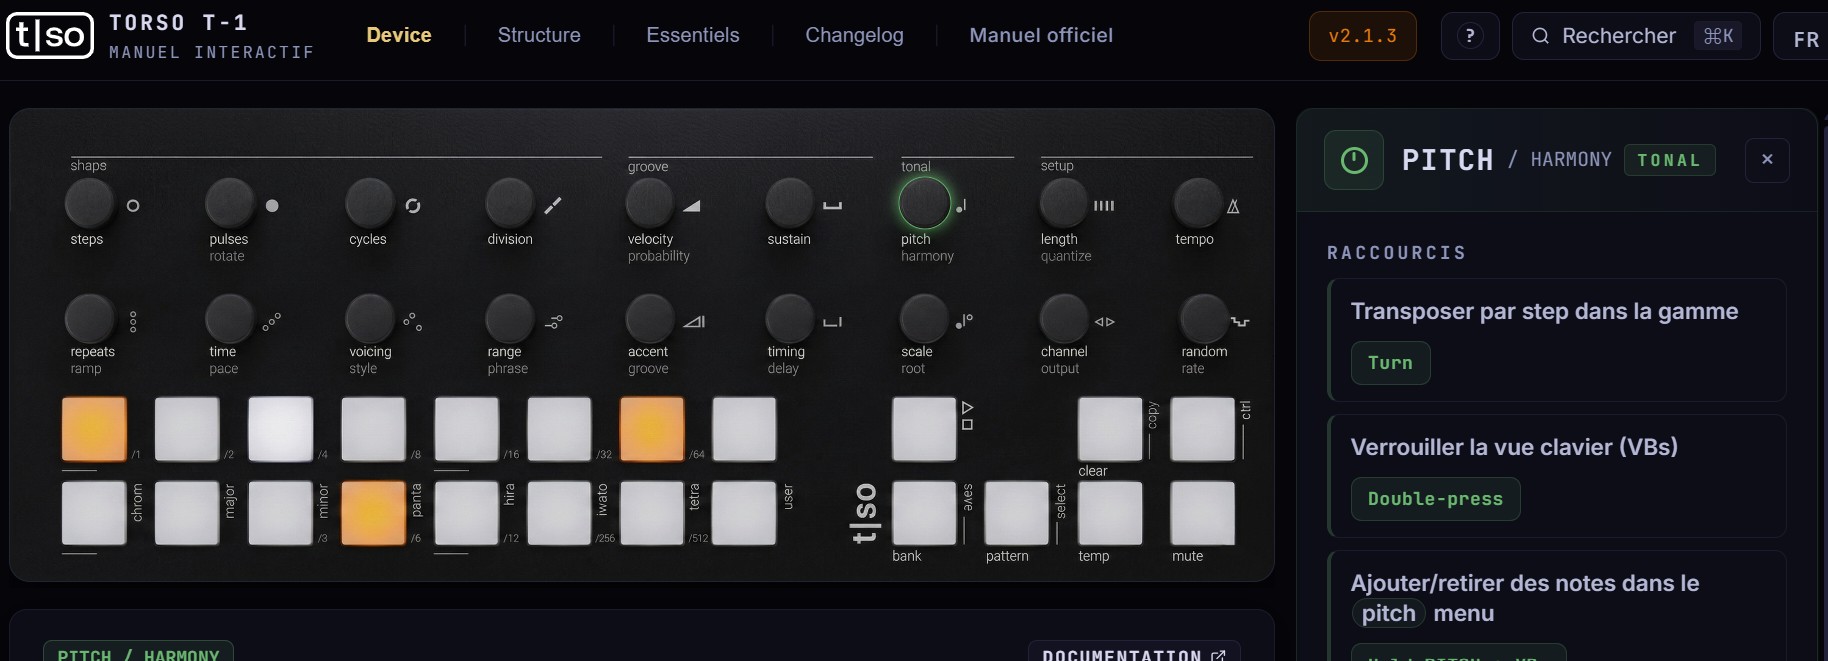Open the v2.1.3 version badge
Viewport: 1828px width, 661px height.
pyautogui.click(x=1362, y=36)
